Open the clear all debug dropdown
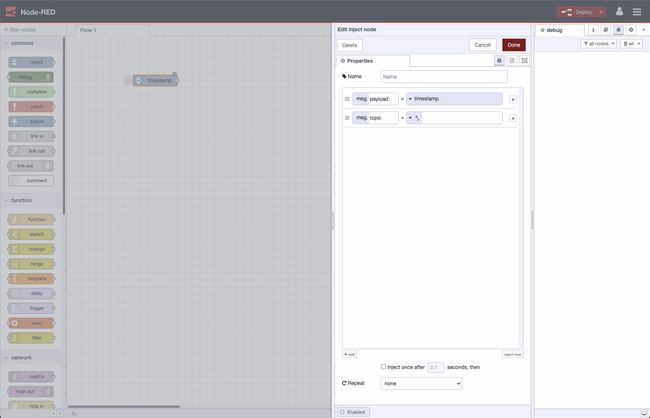The image size is (650, 418). [631, 44]
